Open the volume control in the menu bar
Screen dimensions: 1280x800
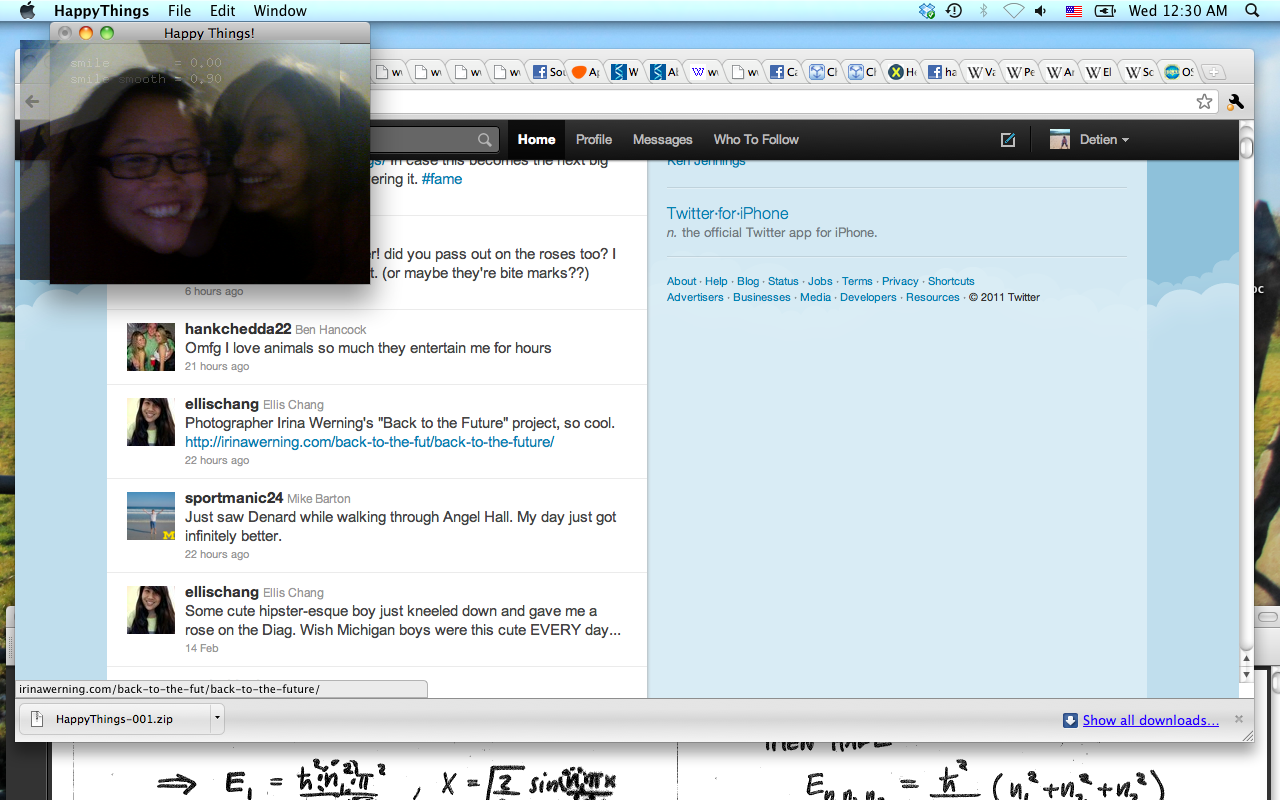click(1041, 11)
